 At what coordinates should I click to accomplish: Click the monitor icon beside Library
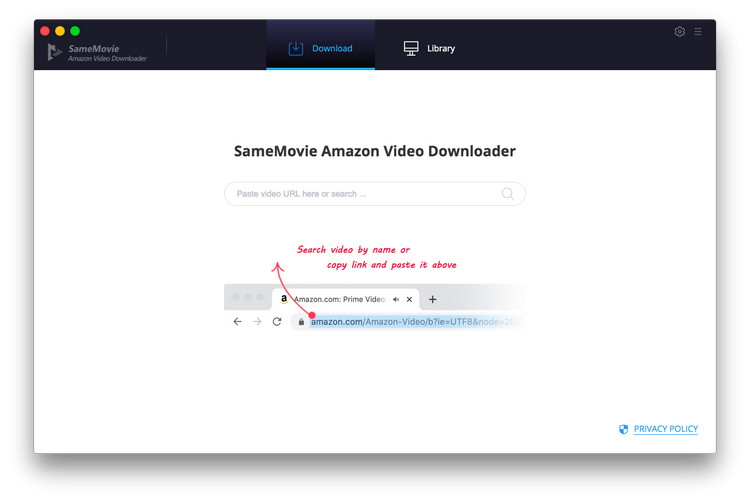411,48
